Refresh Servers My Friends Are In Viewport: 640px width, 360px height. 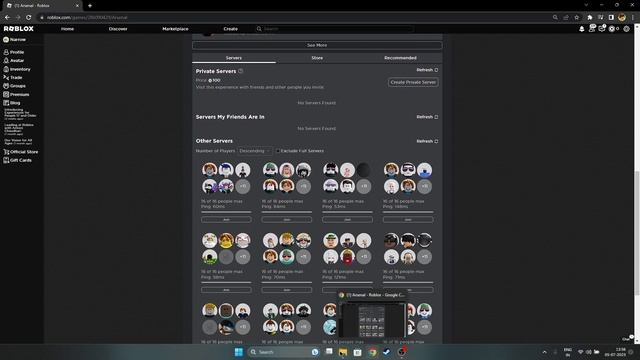point(427,117)
